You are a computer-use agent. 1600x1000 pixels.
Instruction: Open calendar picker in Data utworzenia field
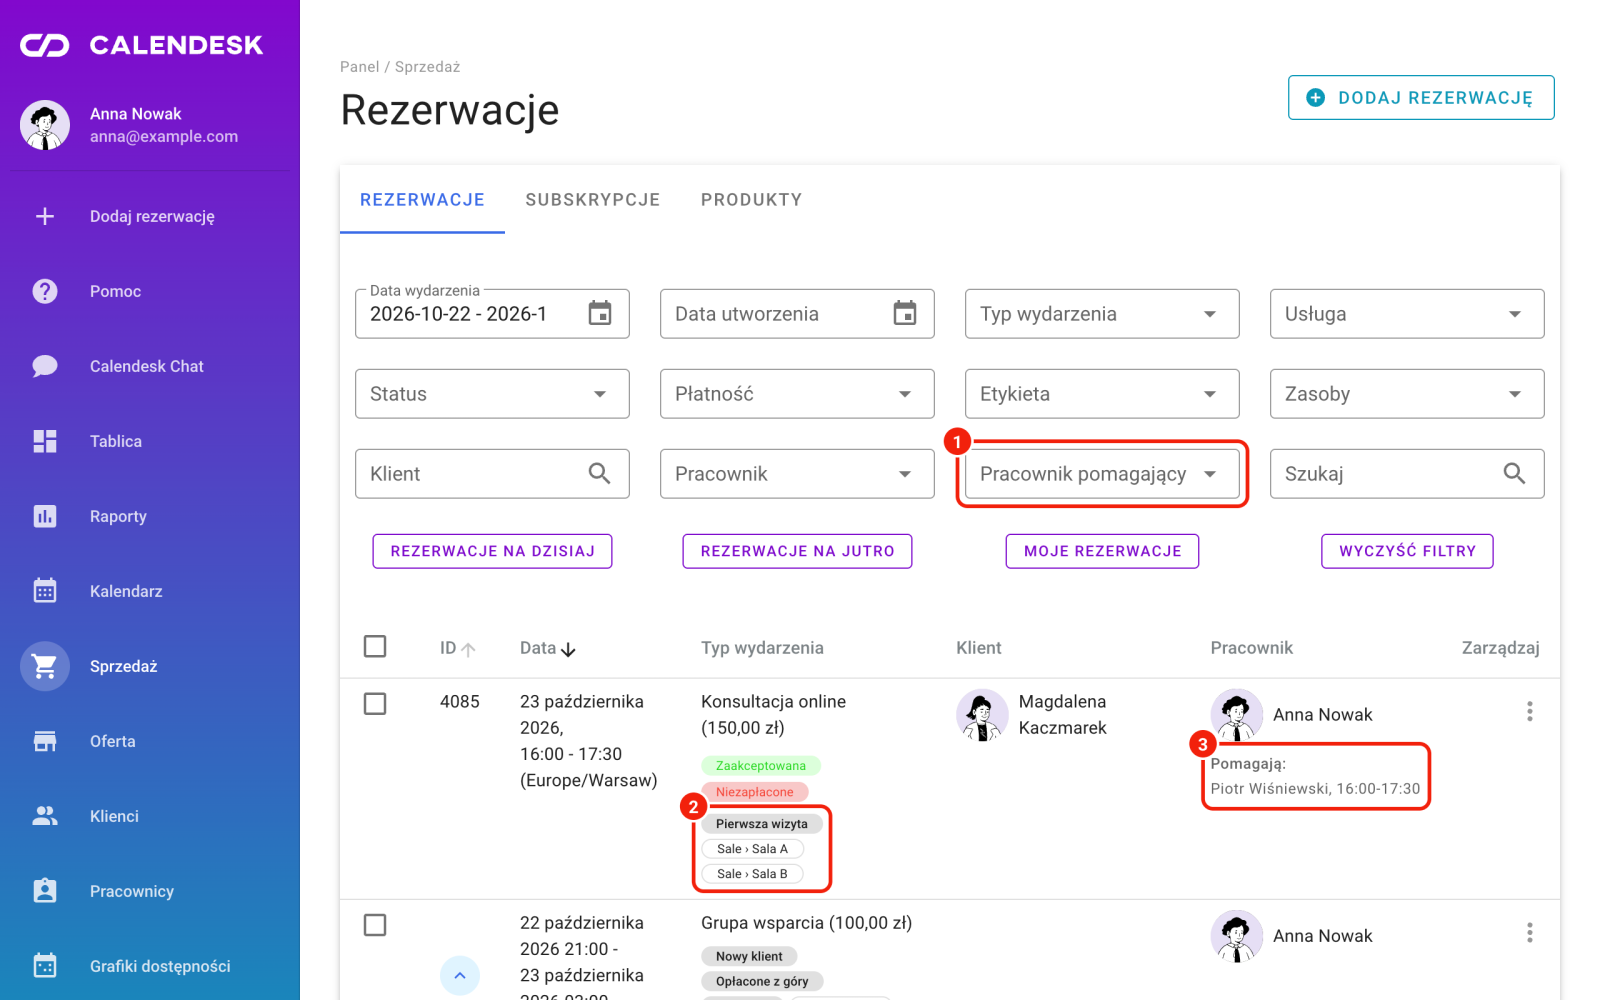[905, 313]
